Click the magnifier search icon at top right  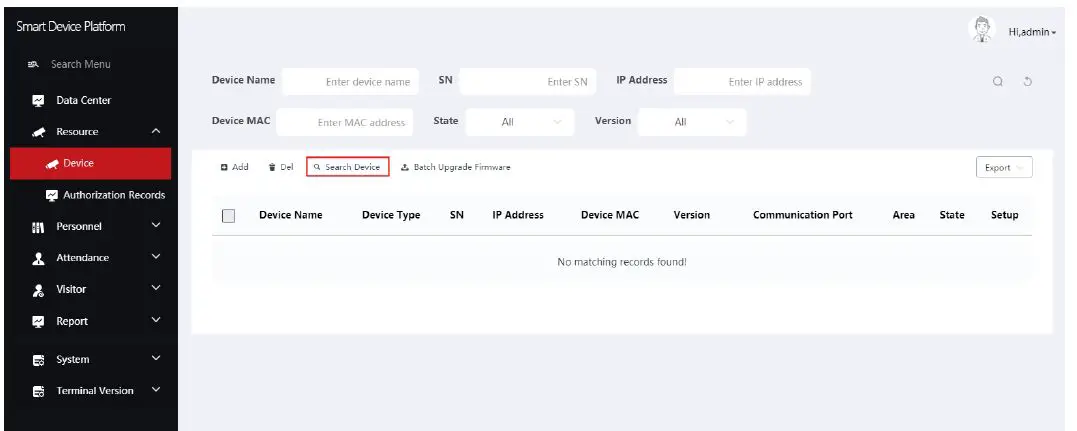tap(998, 82)
